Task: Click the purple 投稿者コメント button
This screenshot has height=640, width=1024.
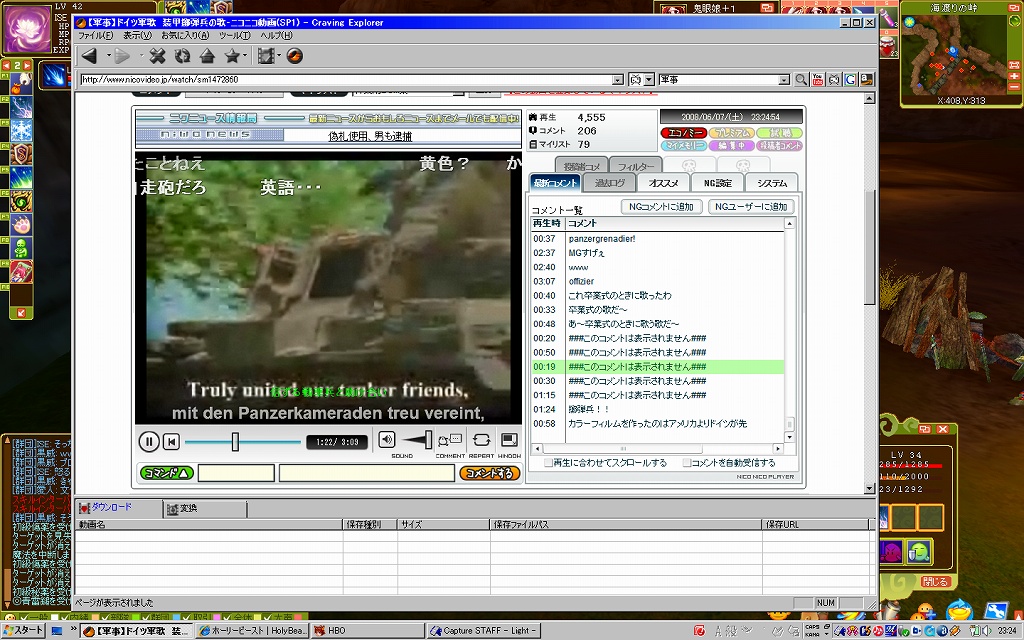Action: tap(780, 146)
